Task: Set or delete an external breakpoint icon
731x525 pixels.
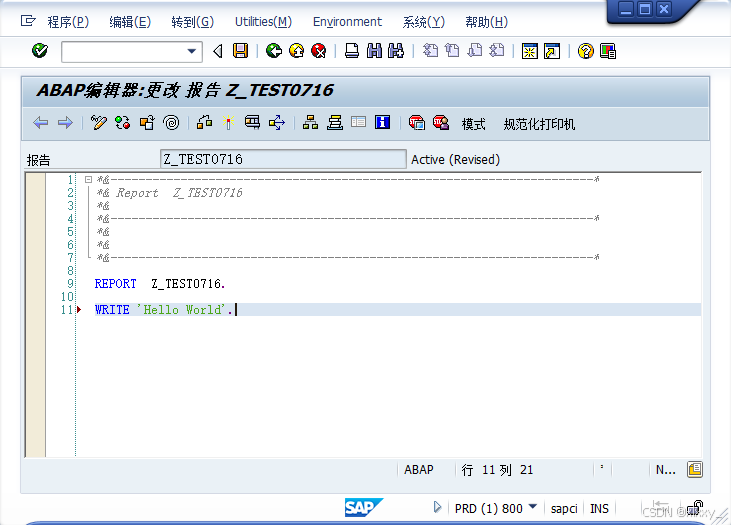Action: pos(441,123)
